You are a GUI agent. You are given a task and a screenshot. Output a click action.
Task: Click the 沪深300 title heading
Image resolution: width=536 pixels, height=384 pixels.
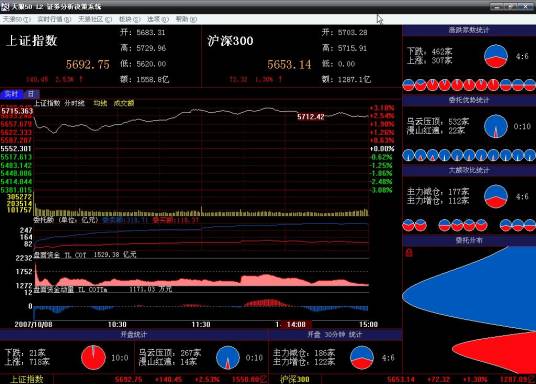point(230,41)
